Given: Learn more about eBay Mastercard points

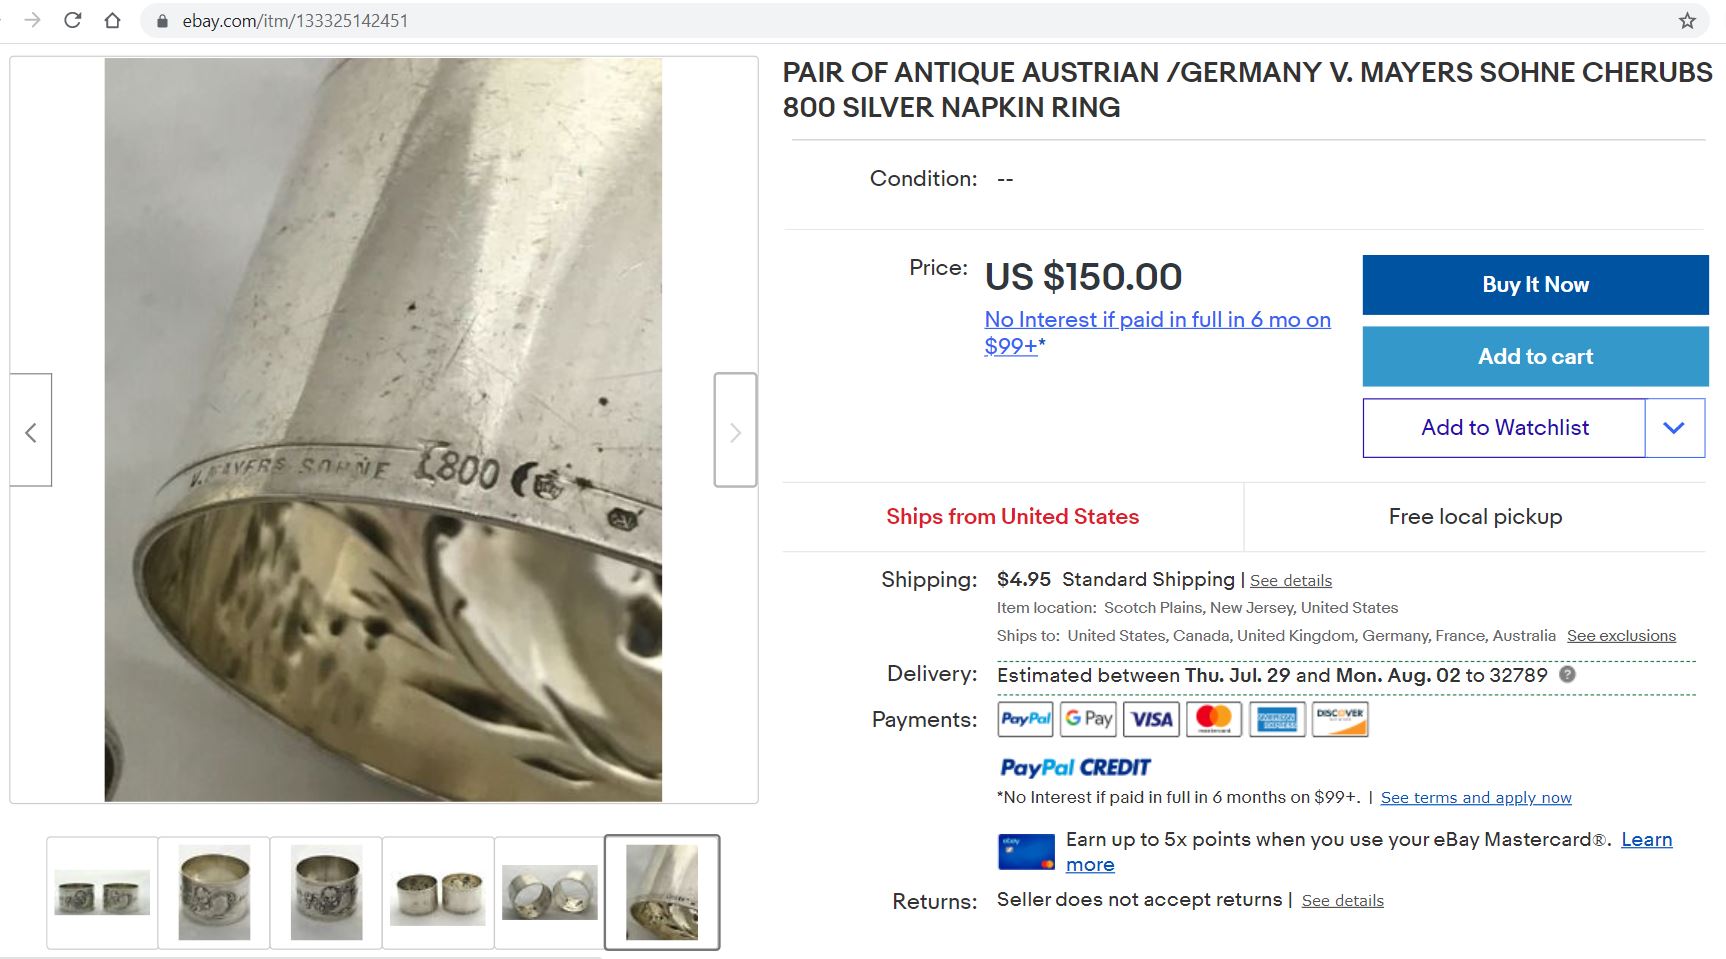Looking at the screenshot, I should point(1646,840).
